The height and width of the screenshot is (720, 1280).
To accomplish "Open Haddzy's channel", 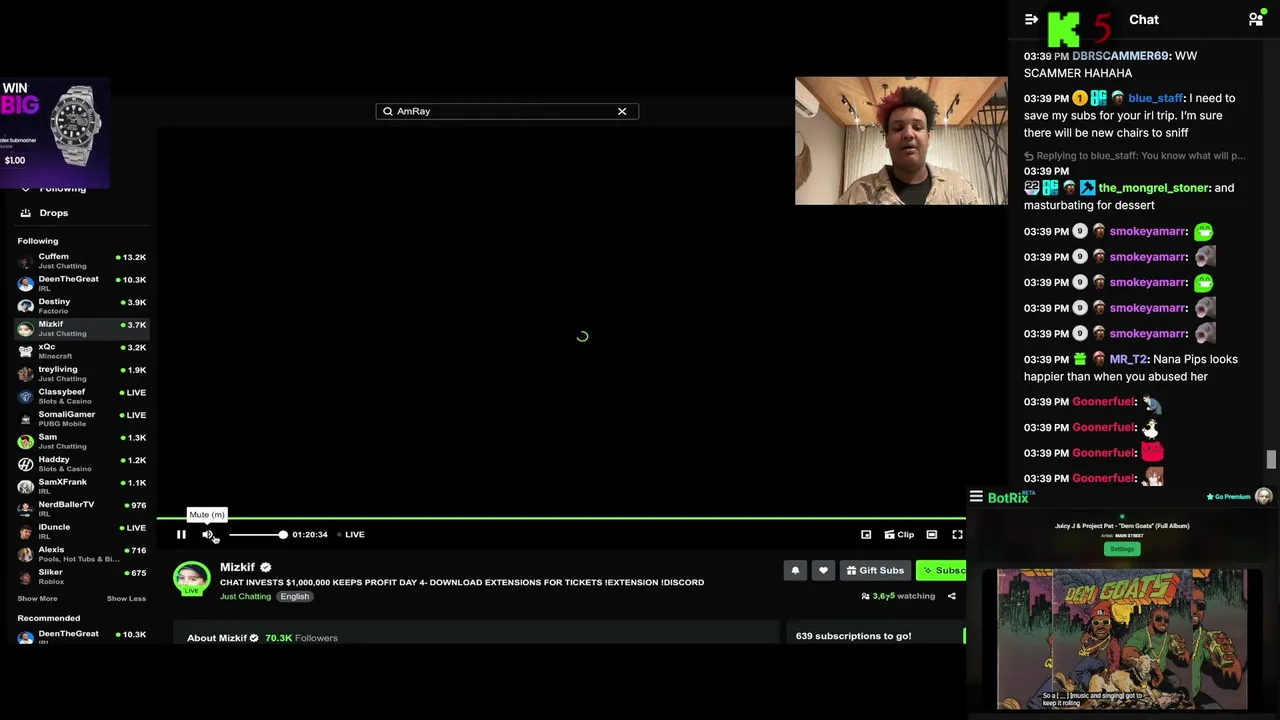I will 82,463.
